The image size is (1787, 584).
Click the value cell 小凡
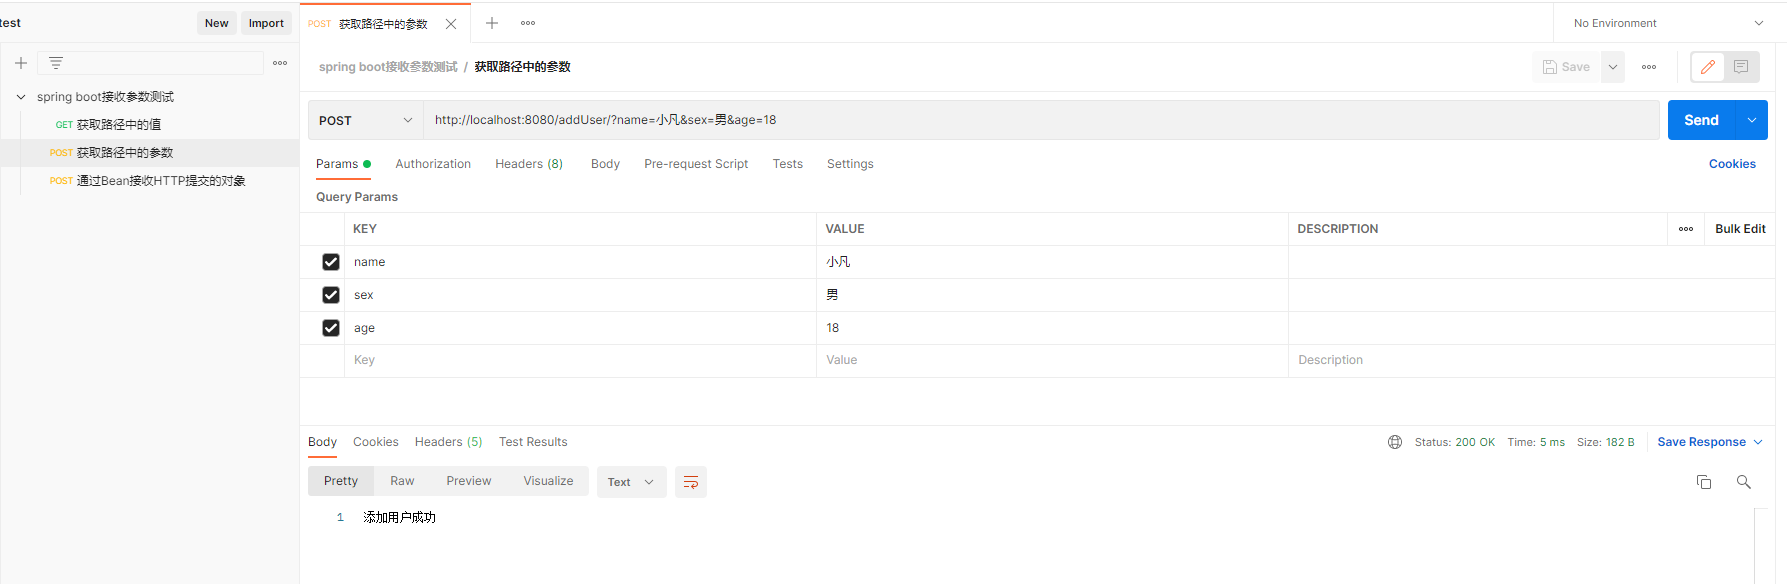coord(1052,262)
